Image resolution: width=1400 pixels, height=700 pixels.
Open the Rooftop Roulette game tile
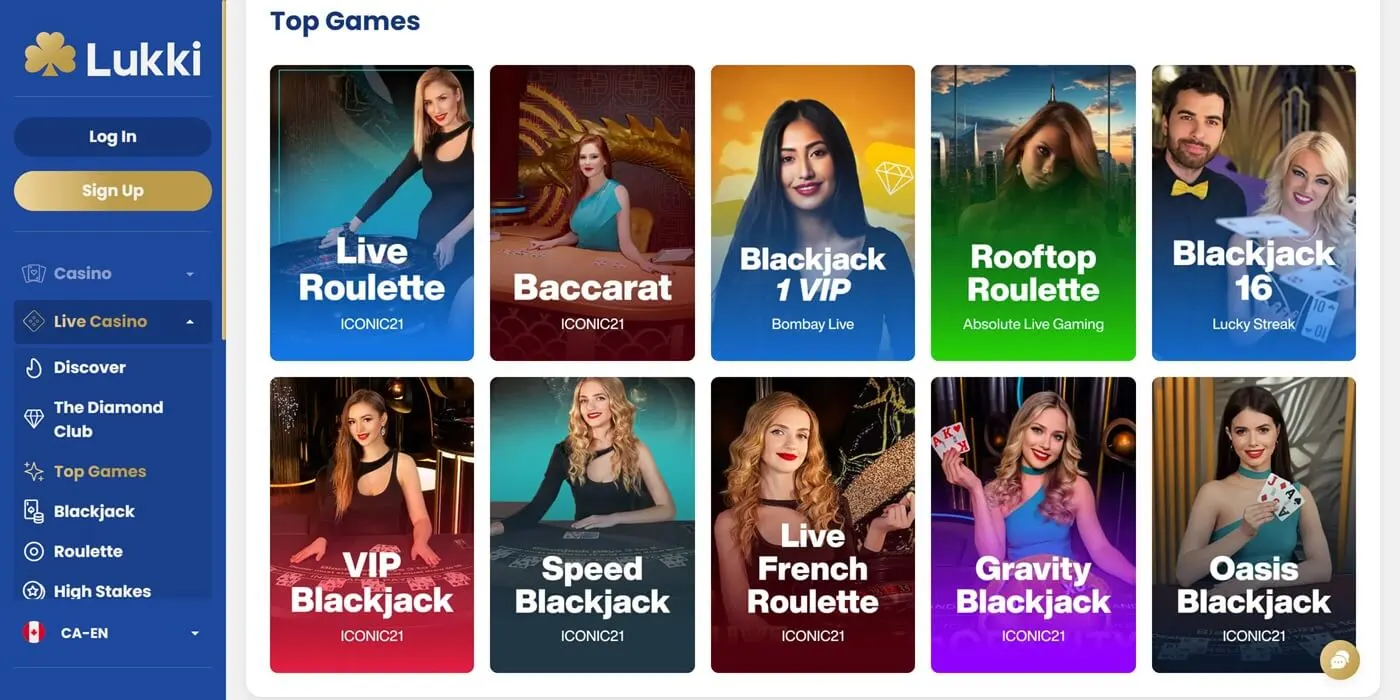[1033, 213]
